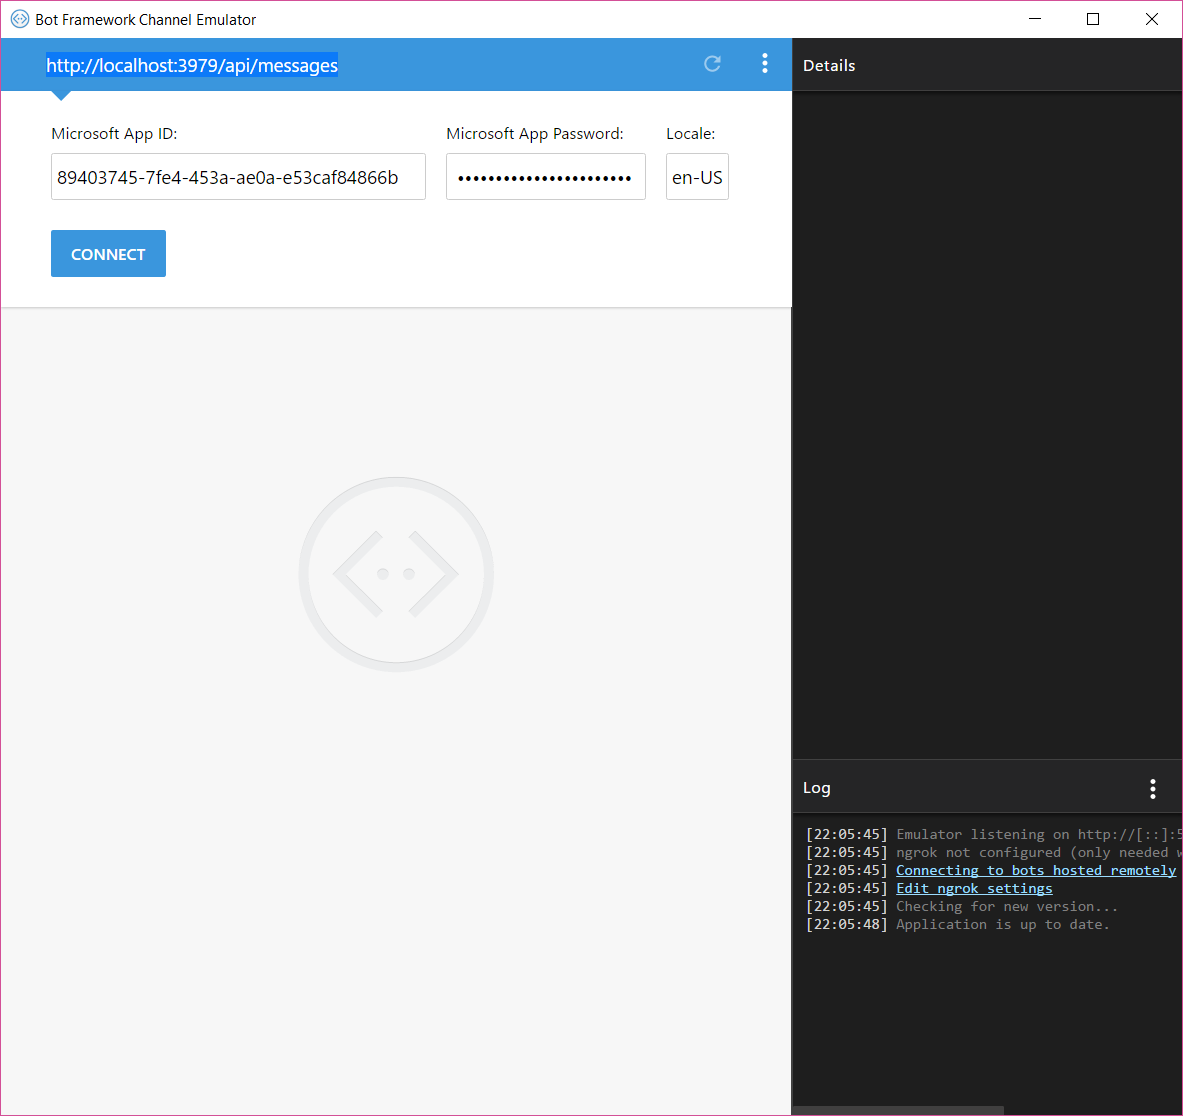The height and width of the screenshot is (1120, 1183).
Task: Select the Locale field showing en-US
Action: 697,177
